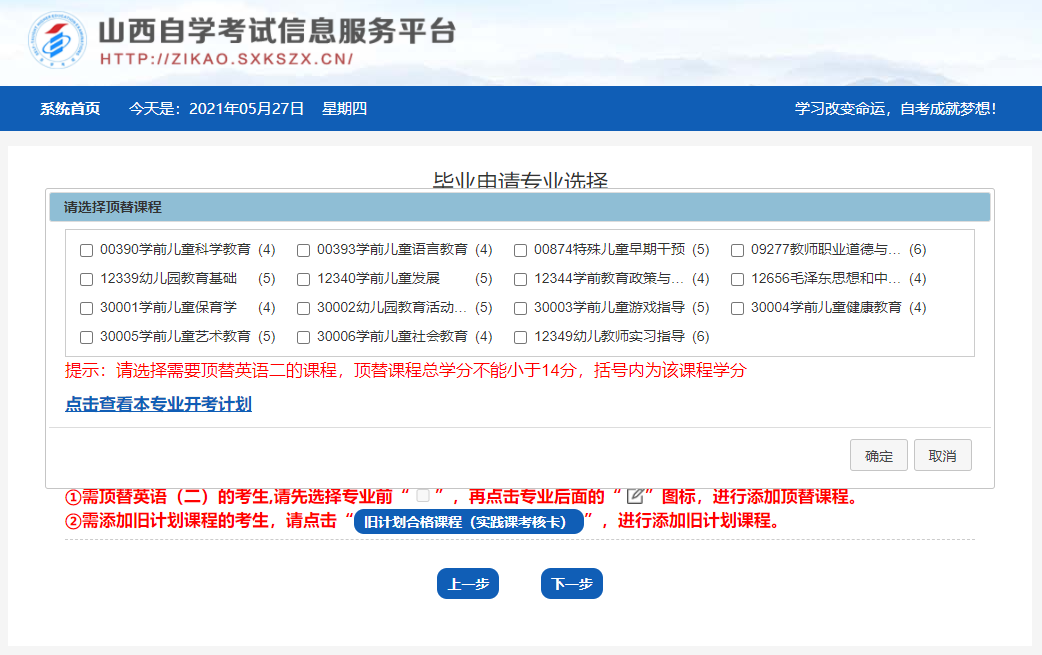Check the 00390学前儿童科学教育 course checkbox

[x=86, y=250]
